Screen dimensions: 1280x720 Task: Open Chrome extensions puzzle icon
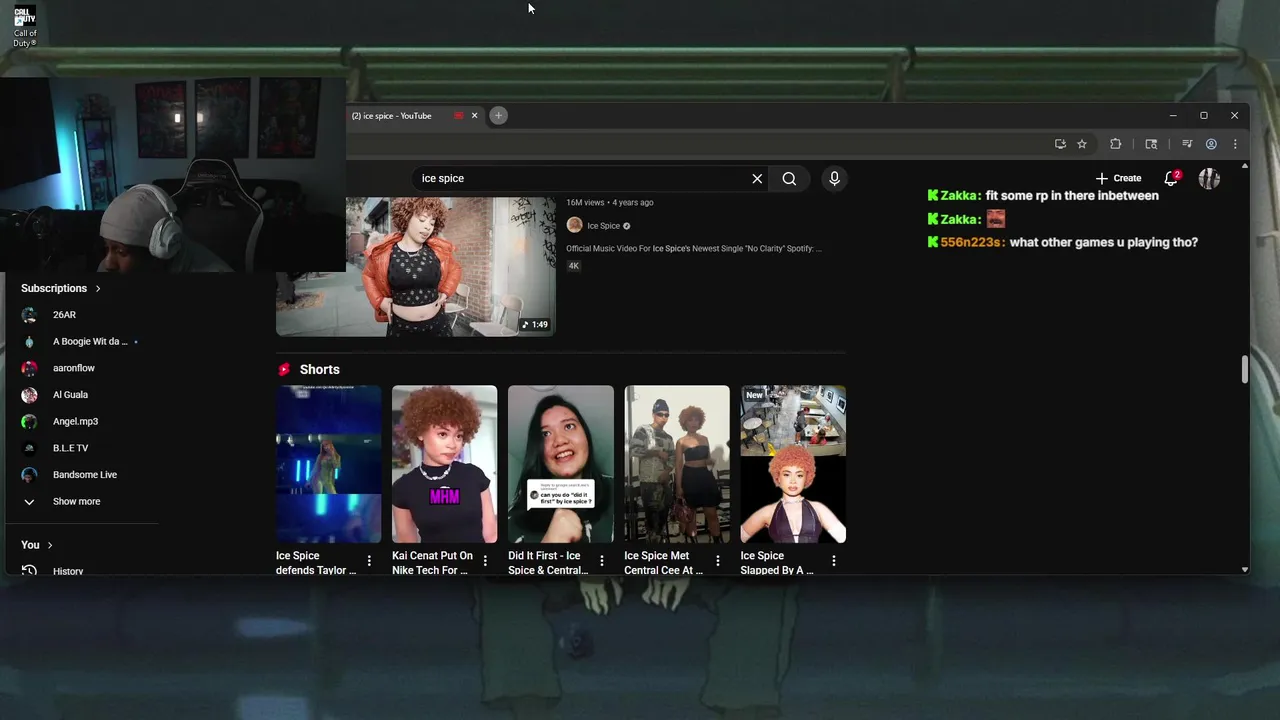tap(1115, 144)
